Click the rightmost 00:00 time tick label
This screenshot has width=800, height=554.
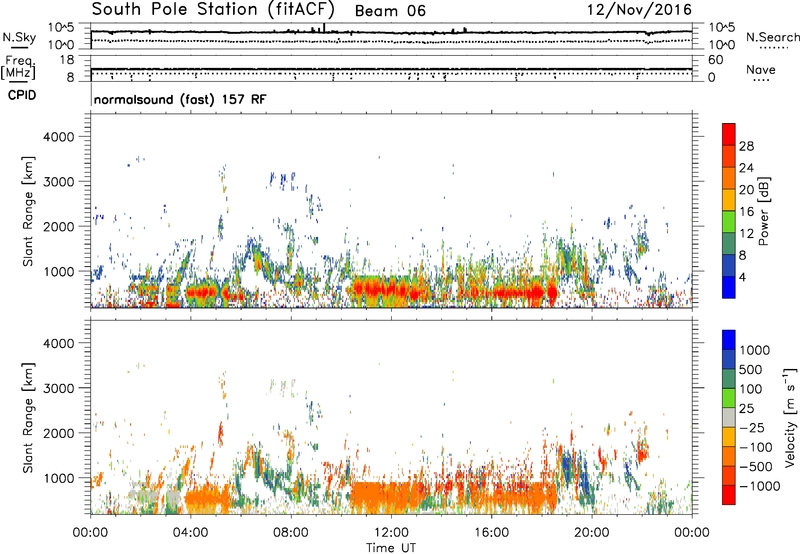(x=692, y=533)
